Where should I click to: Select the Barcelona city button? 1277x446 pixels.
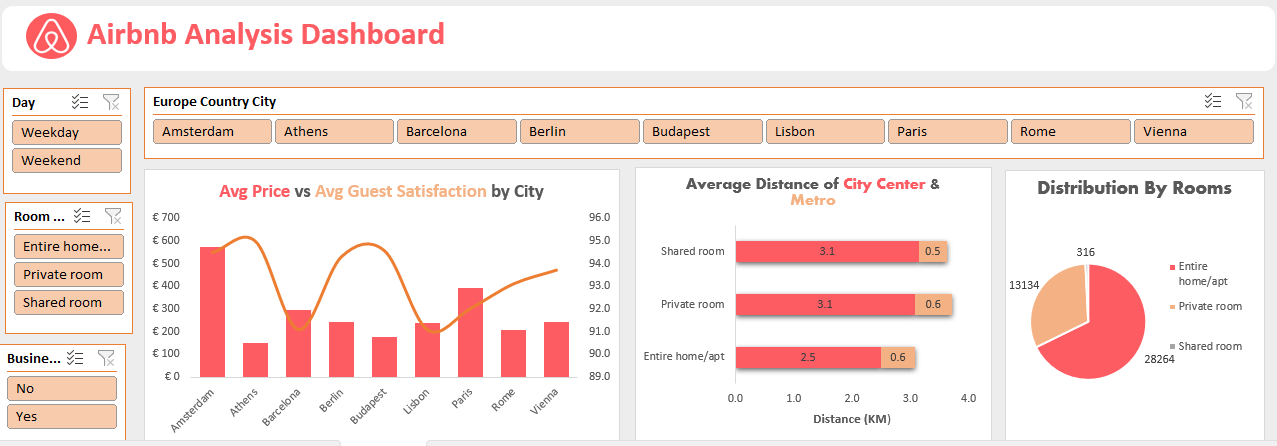click(x=456, y=131)
